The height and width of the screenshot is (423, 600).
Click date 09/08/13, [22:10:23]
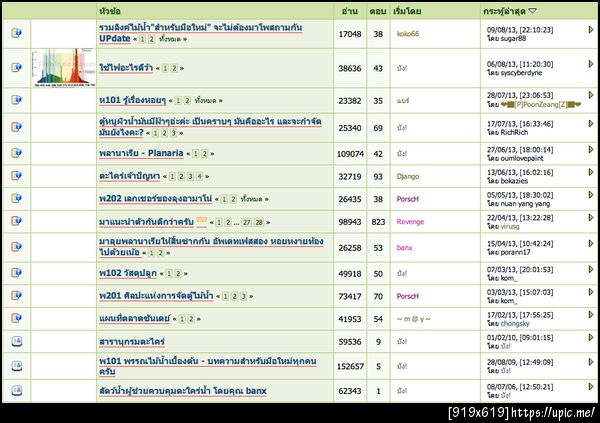(520, 30)
